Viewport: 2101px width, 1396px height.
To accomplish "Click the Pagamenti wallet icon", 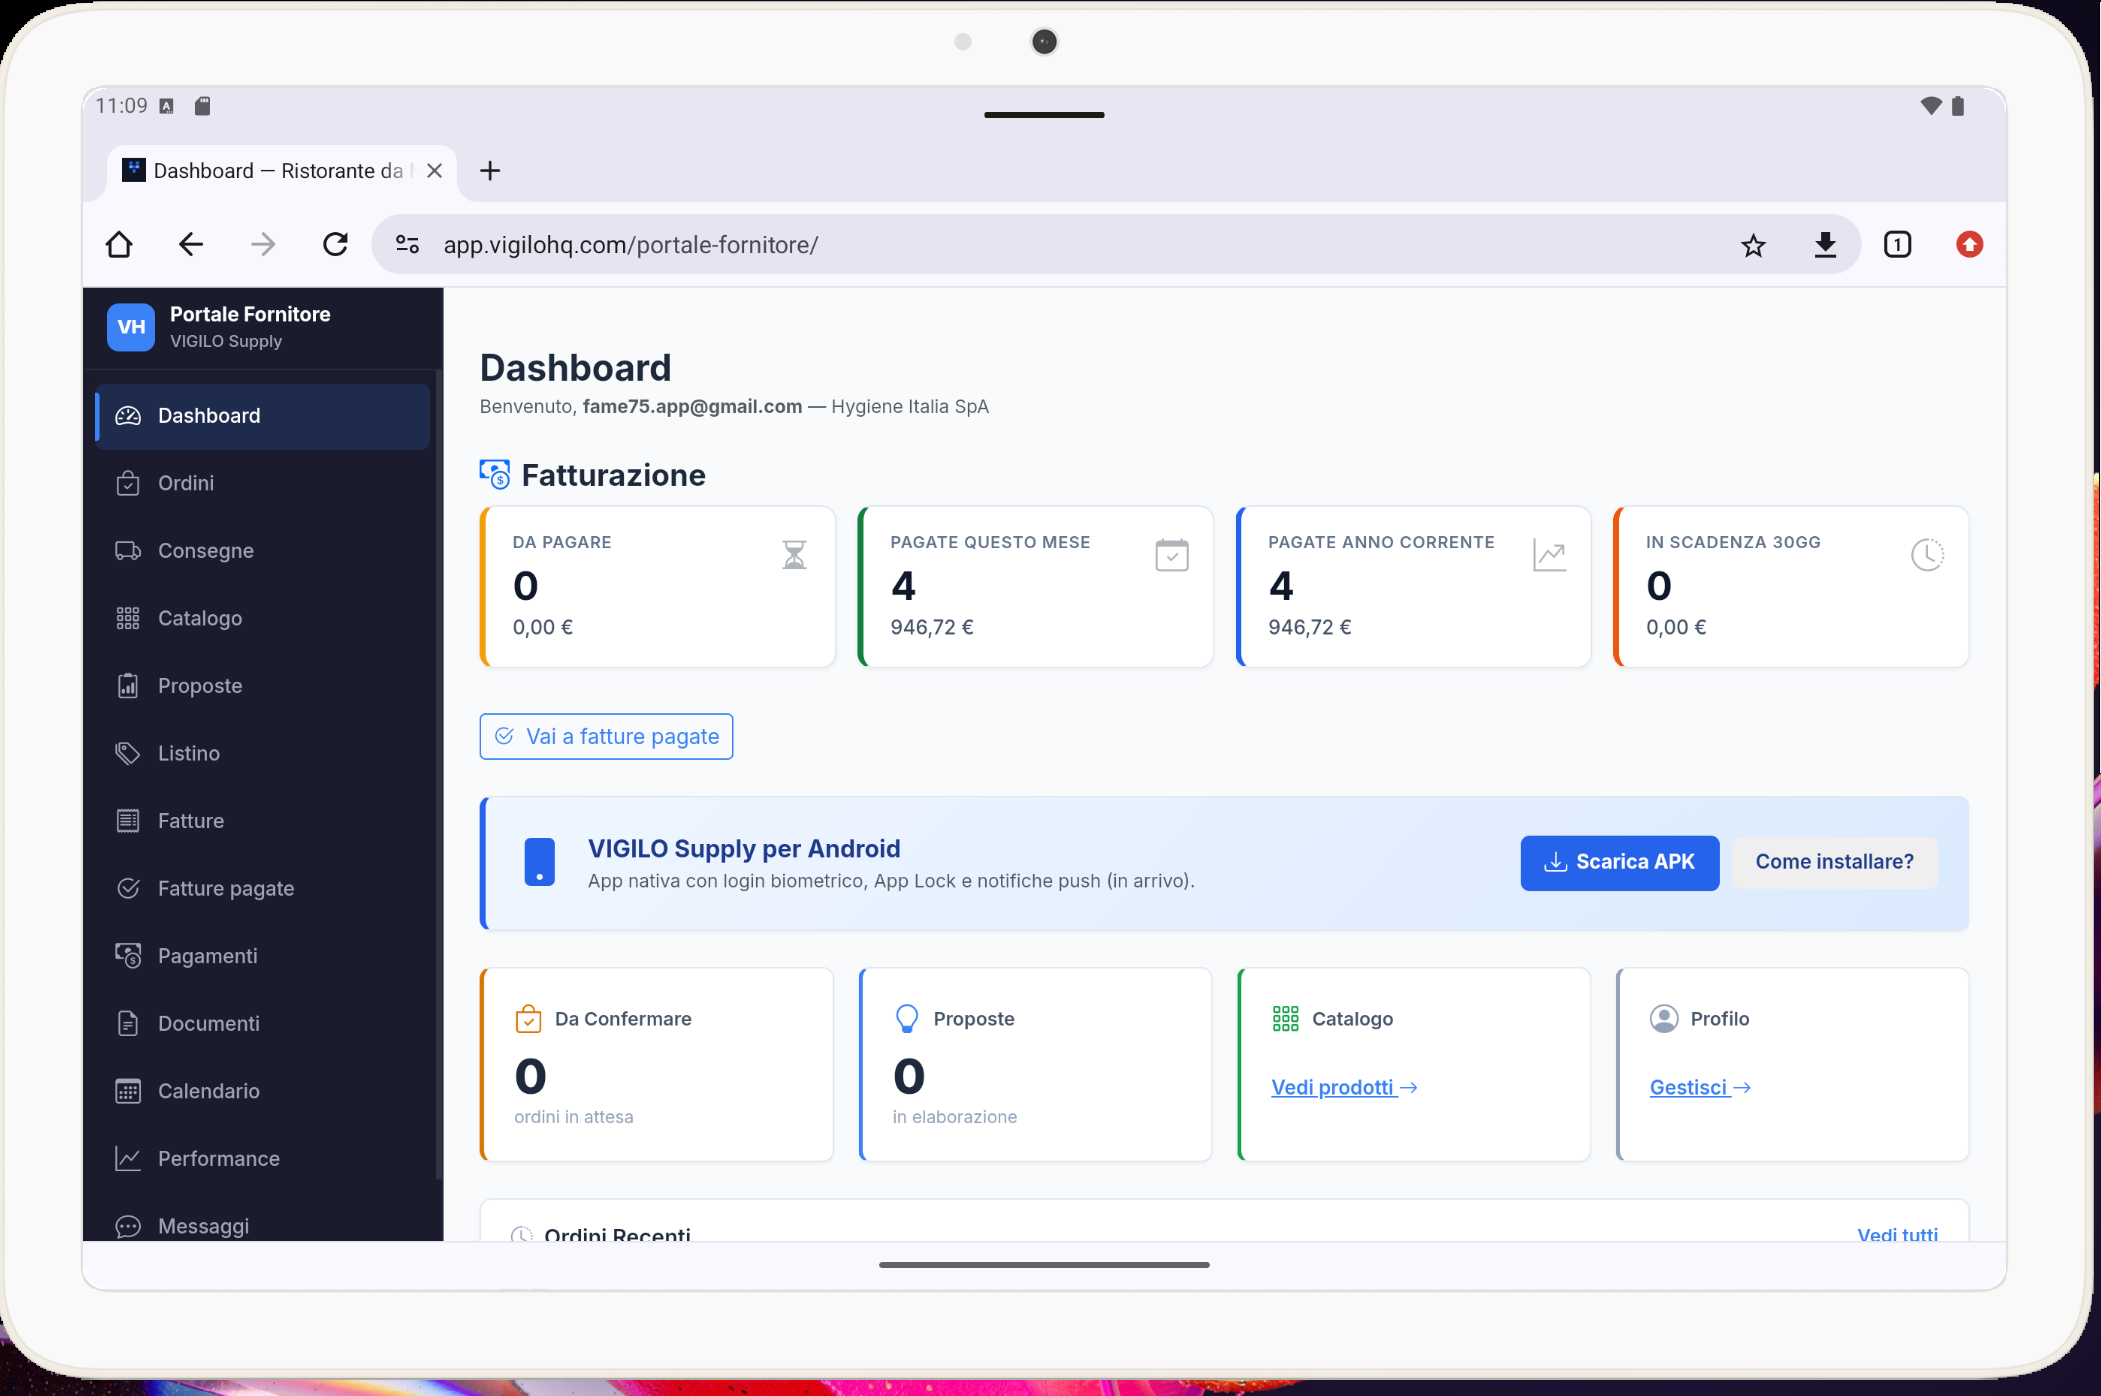I will coord(128,956).
